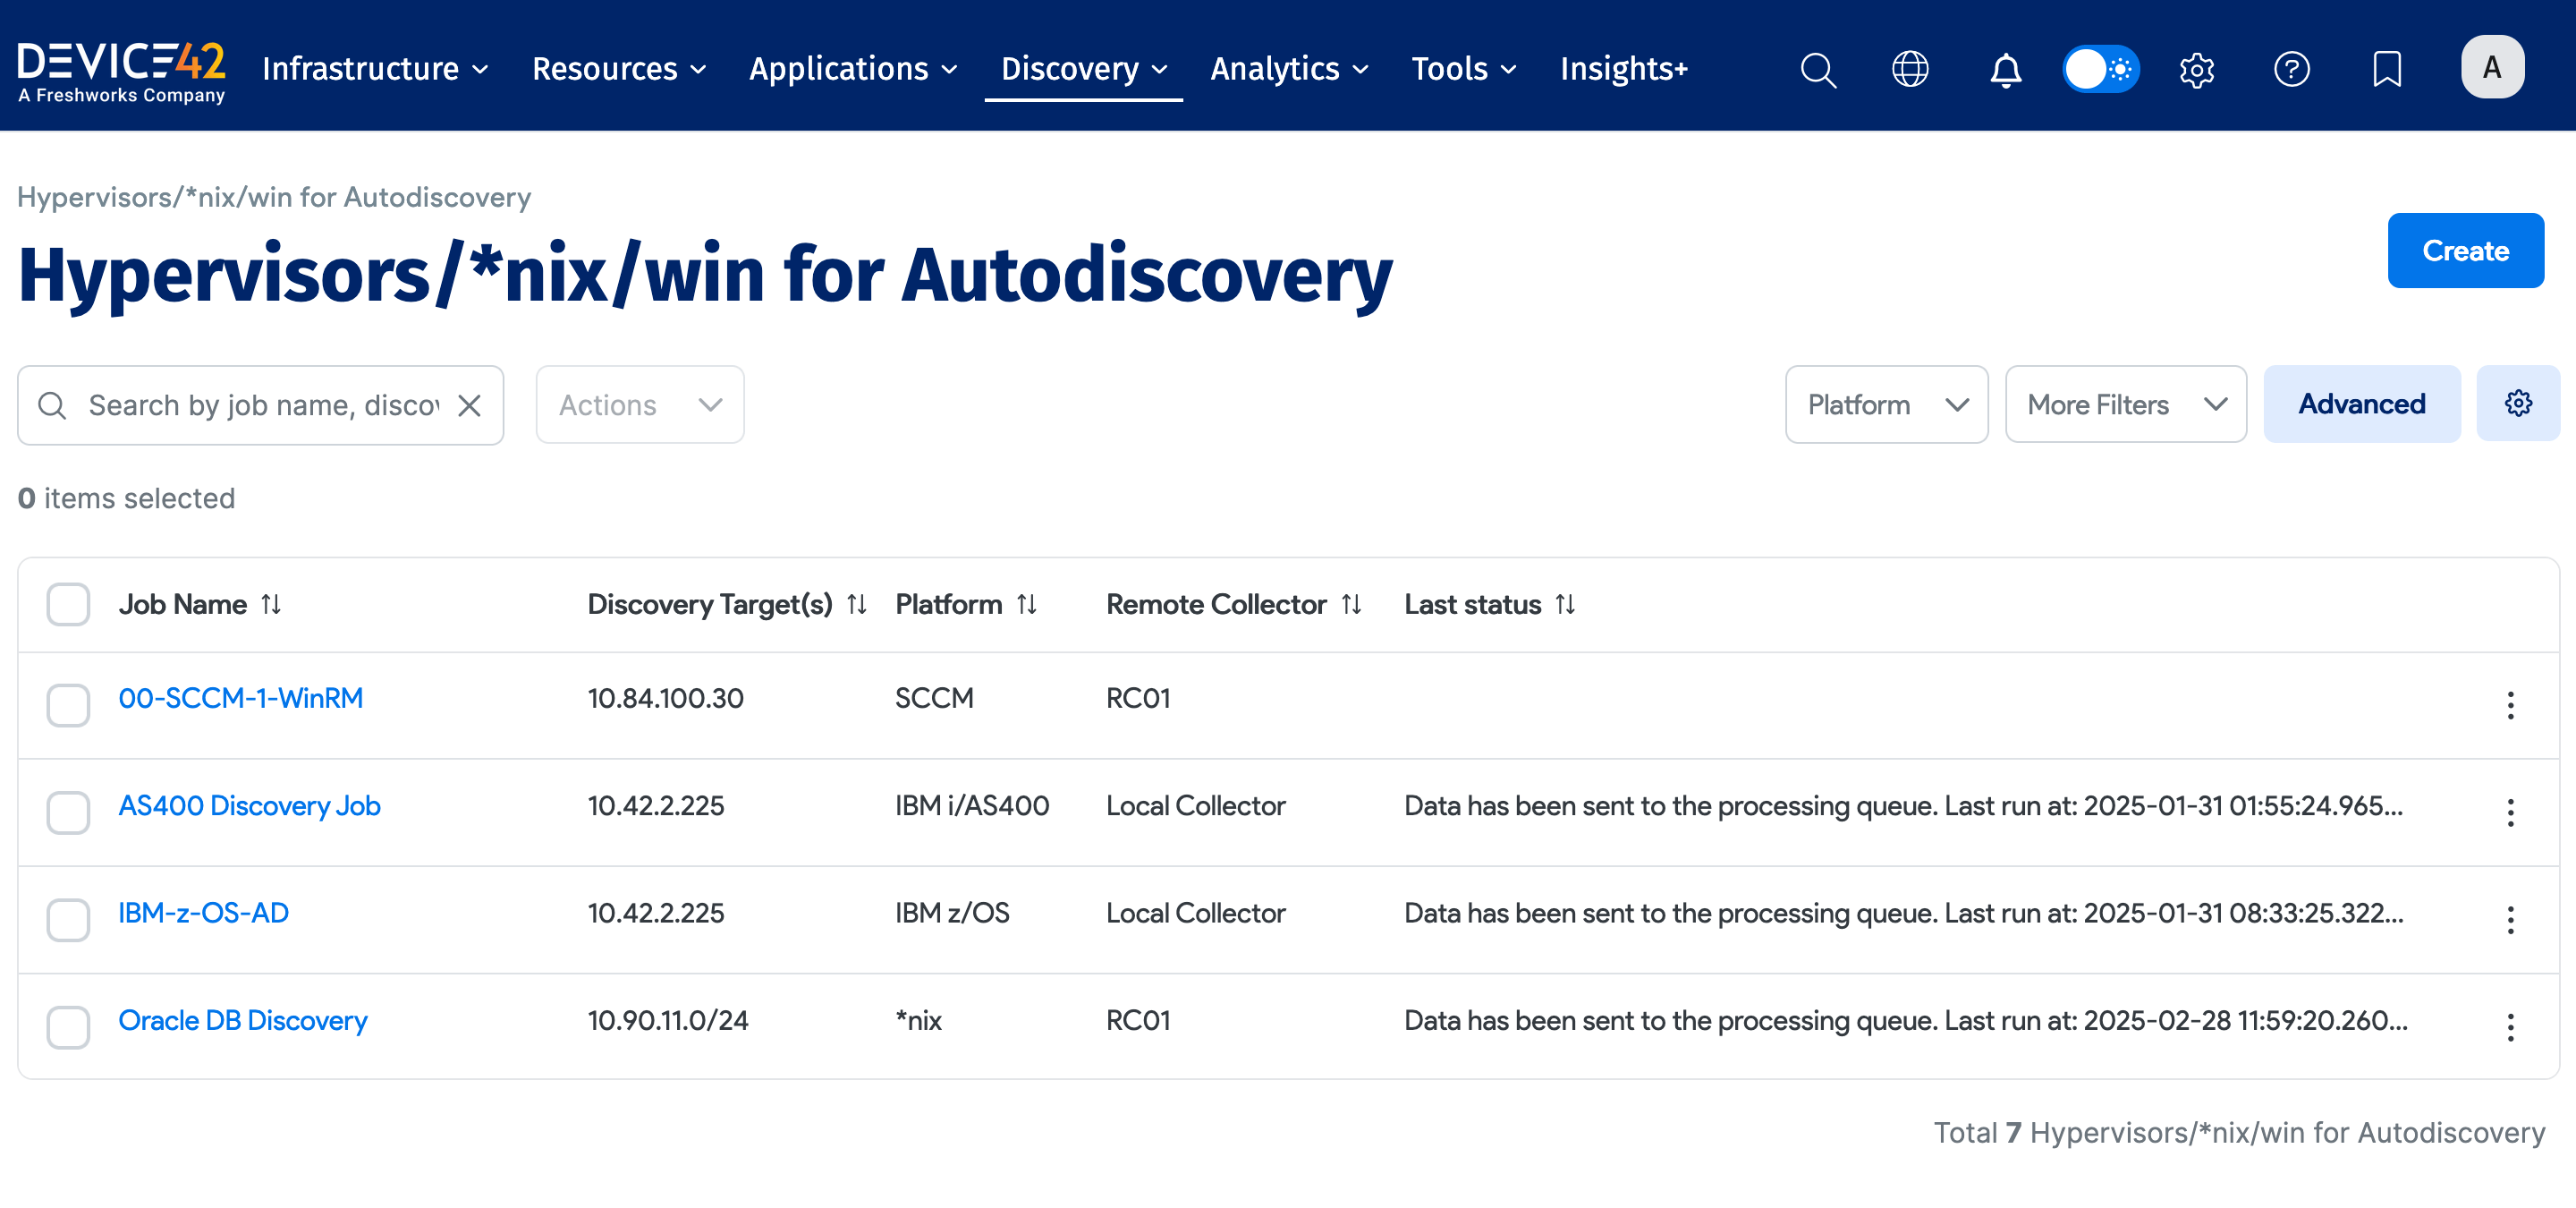Image resolution: width=2576 pixels, height=1208 pixels.
Task: Open the notifications bell
Action: tap(2004, 69)
